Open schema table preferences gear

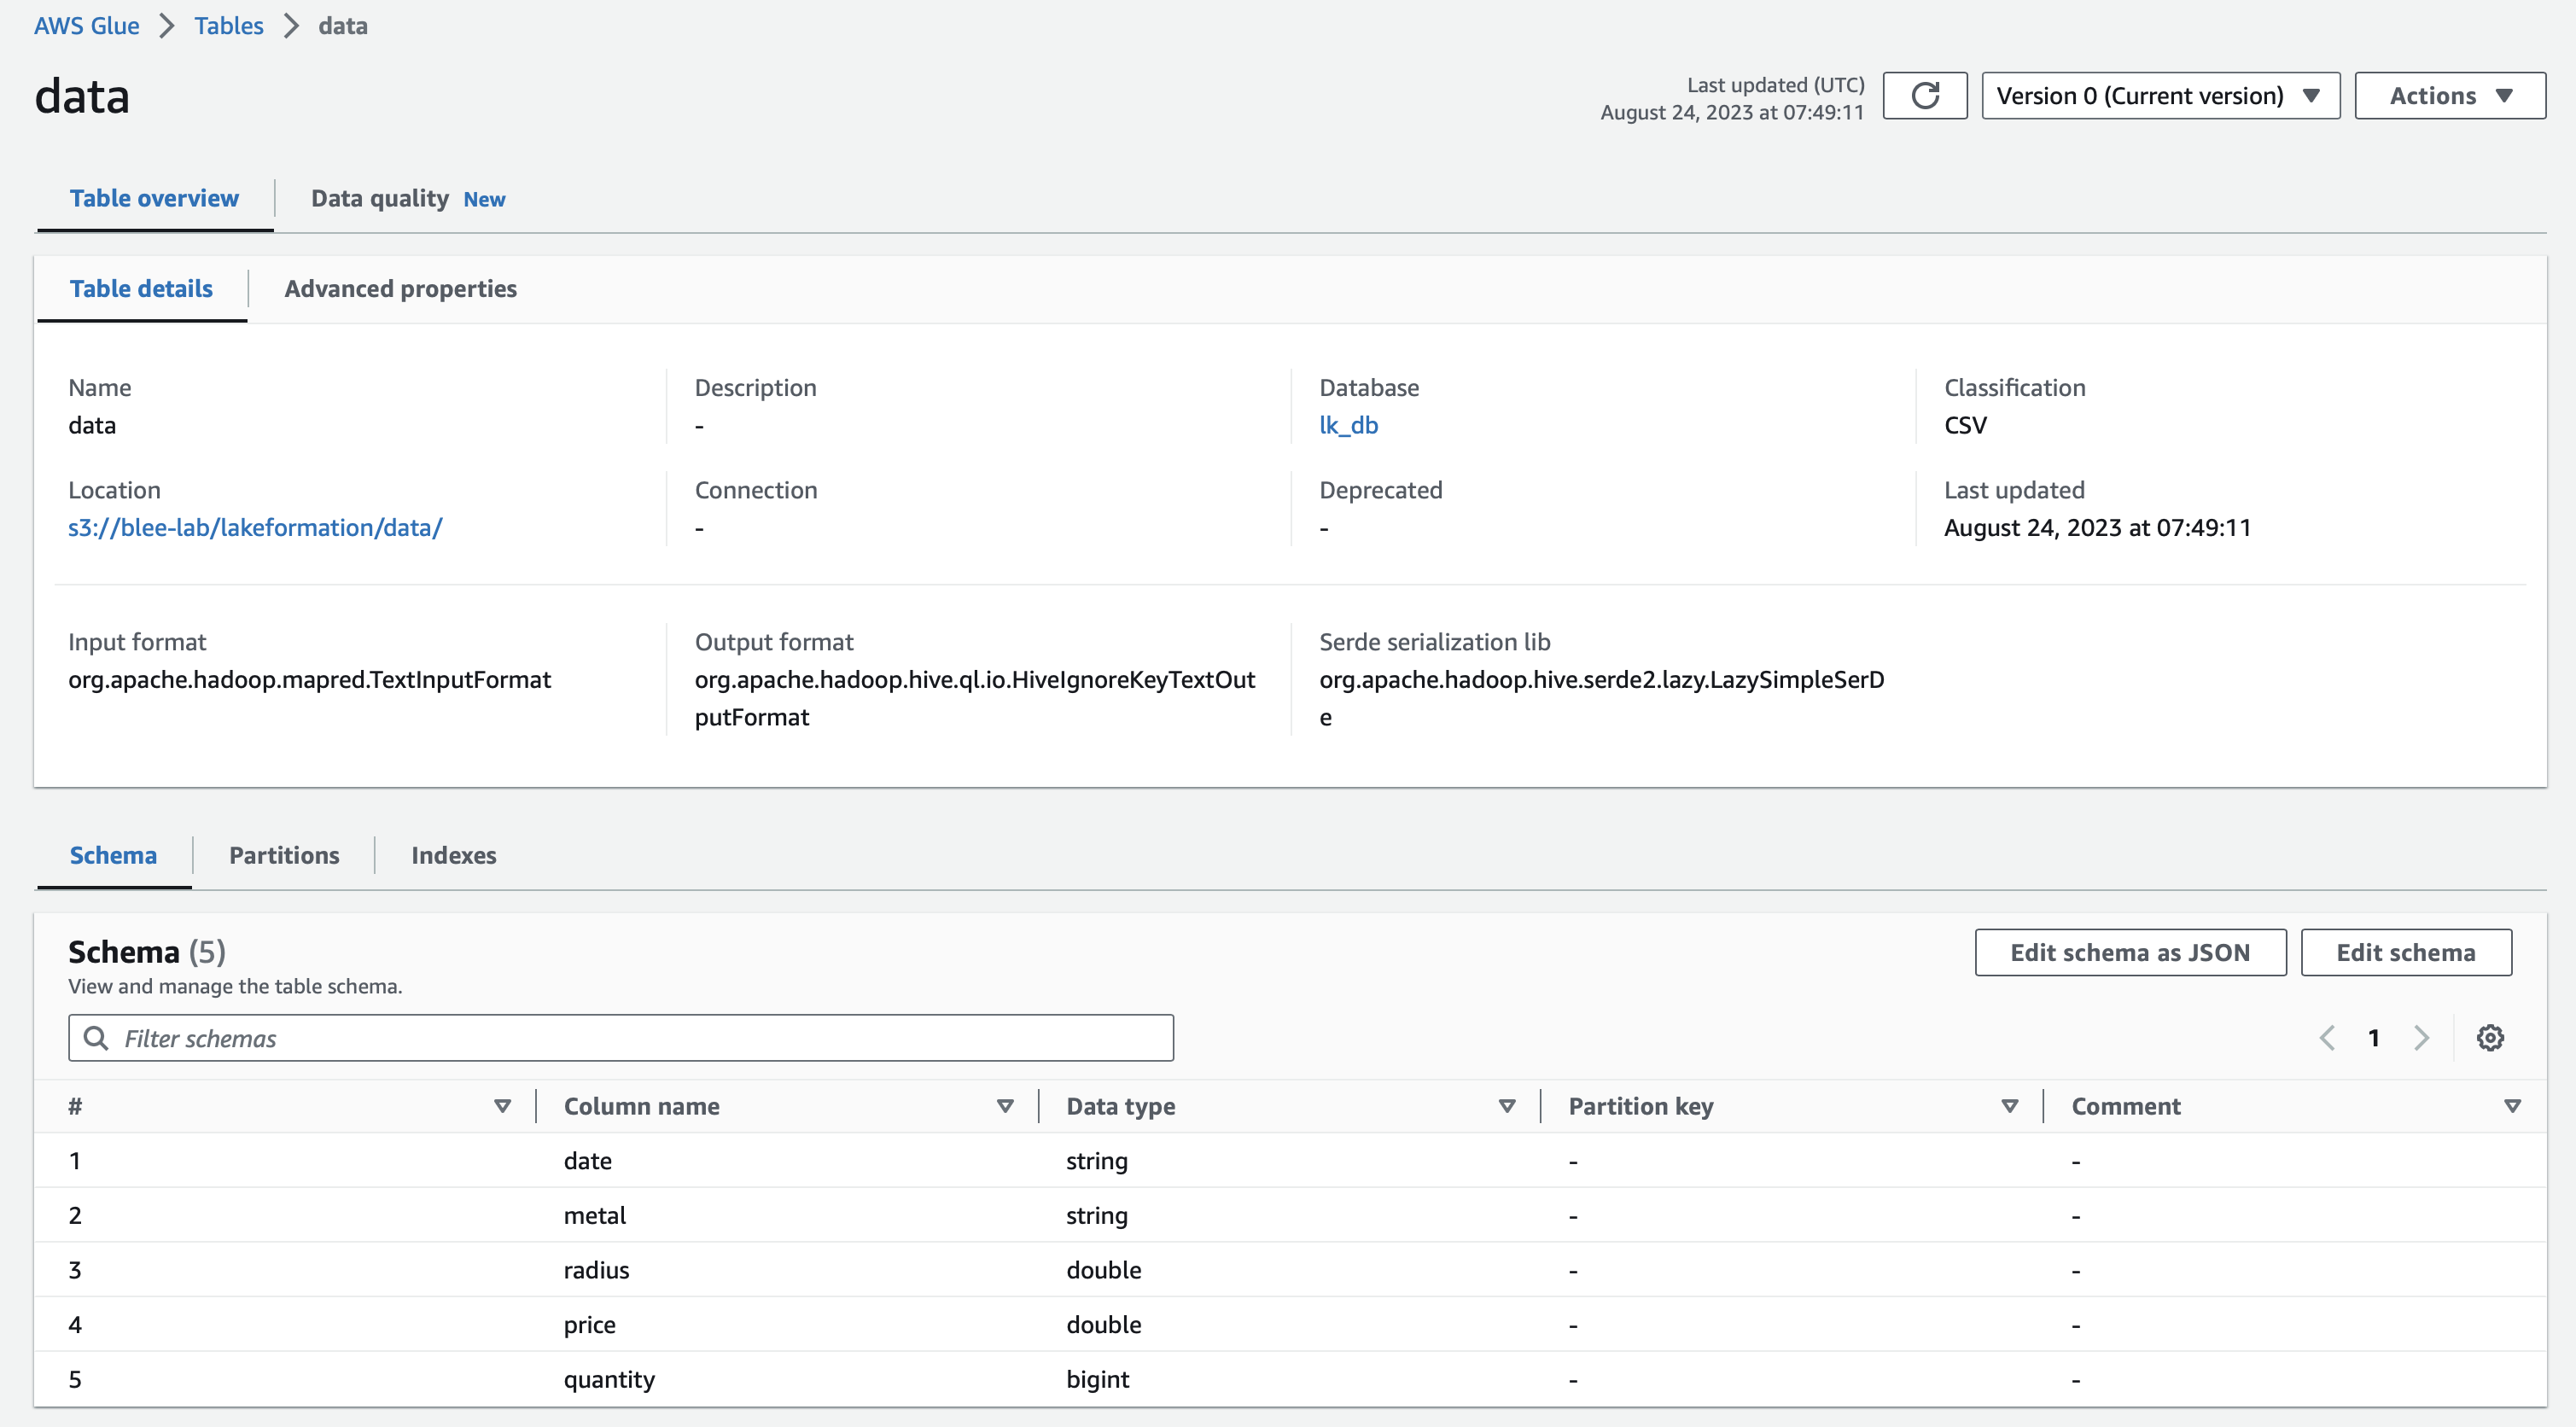(x=2490, y=1038)
